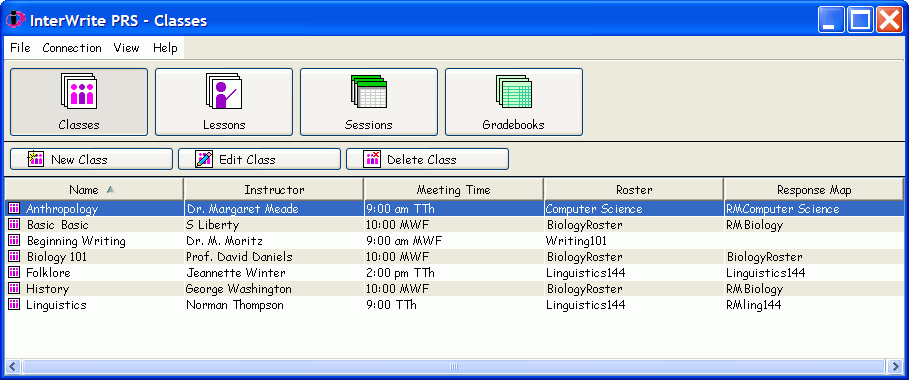Select the Folklore class name
The image size is (909, 380).
[x=48, y=273]
